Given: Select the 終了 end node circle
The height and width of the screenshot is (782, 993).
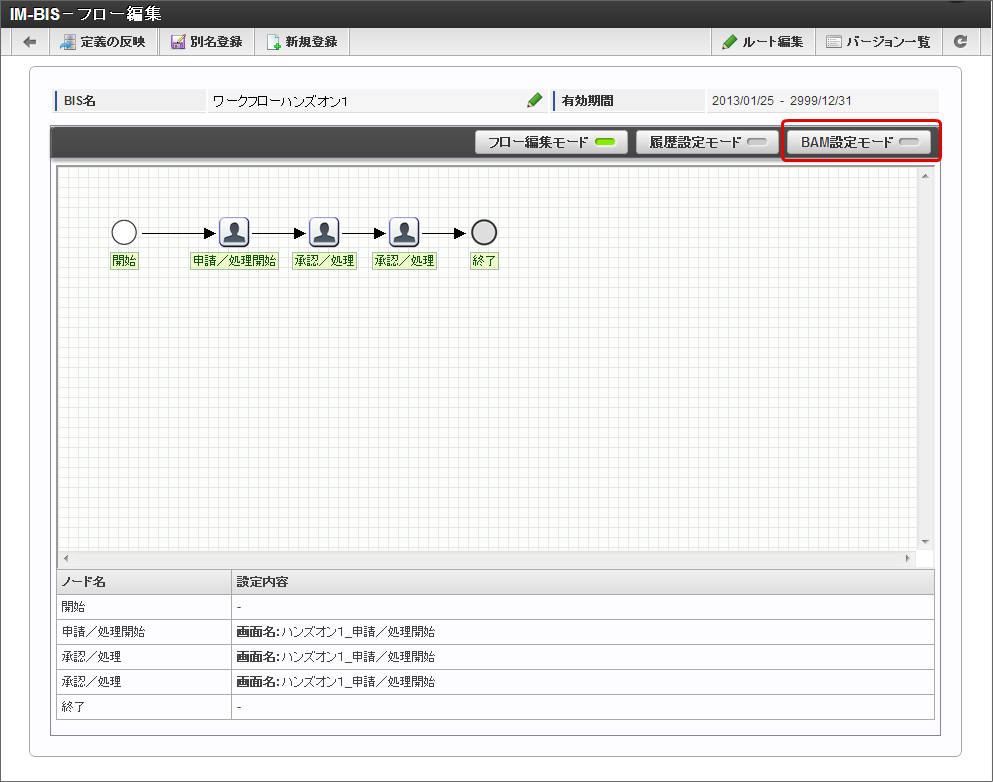Looking at the screenshot, I should [x=484, y=233].
